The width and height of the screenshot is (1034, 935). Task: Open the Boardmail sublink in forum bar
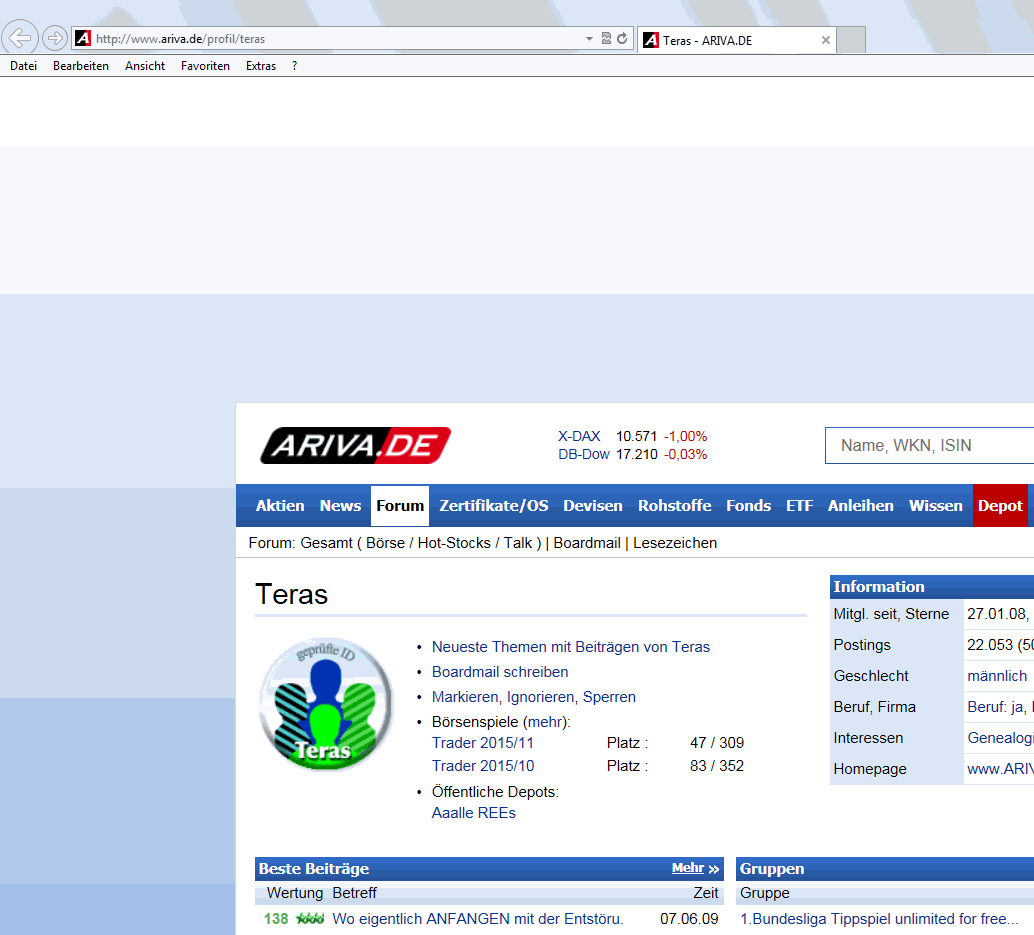[x=587, y=543]
